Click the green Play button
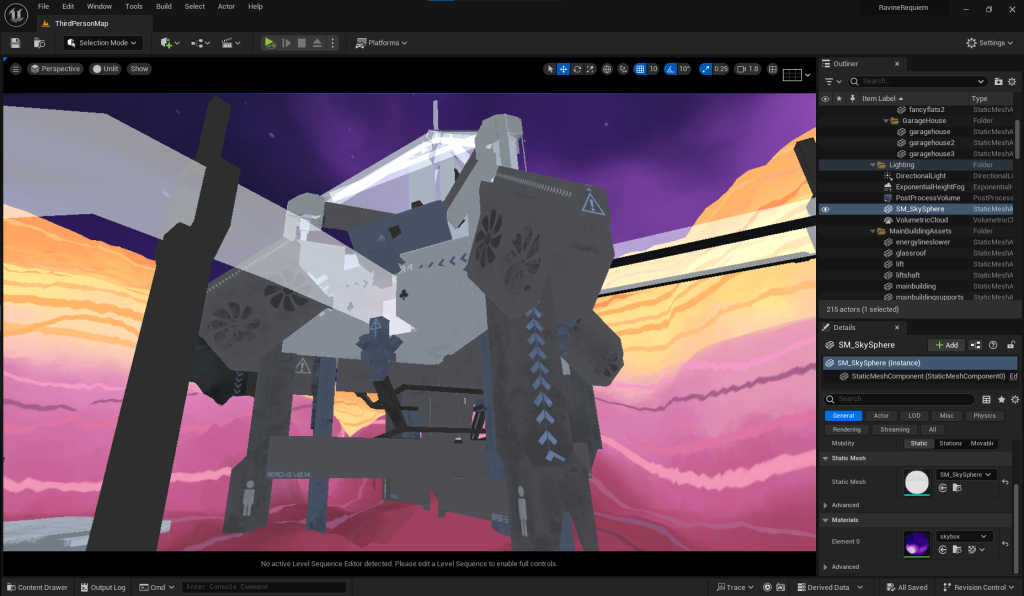 (x=269, y=43)
